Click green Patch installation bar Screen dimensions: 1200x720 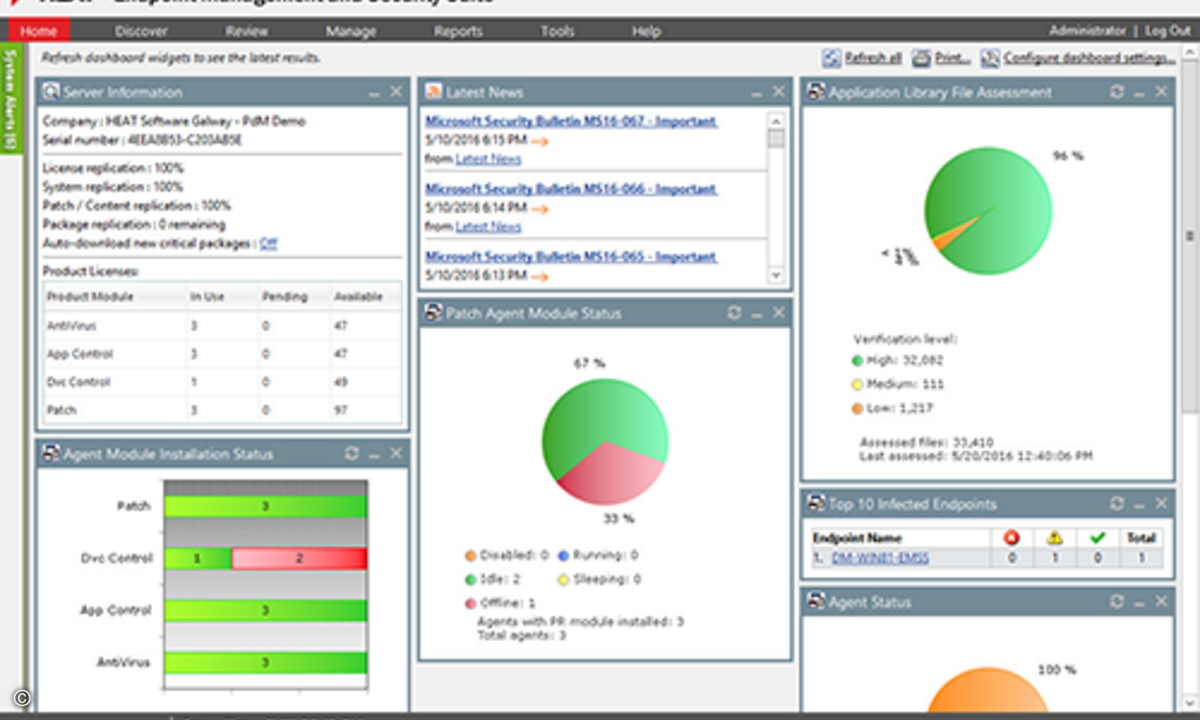(265, 506)
